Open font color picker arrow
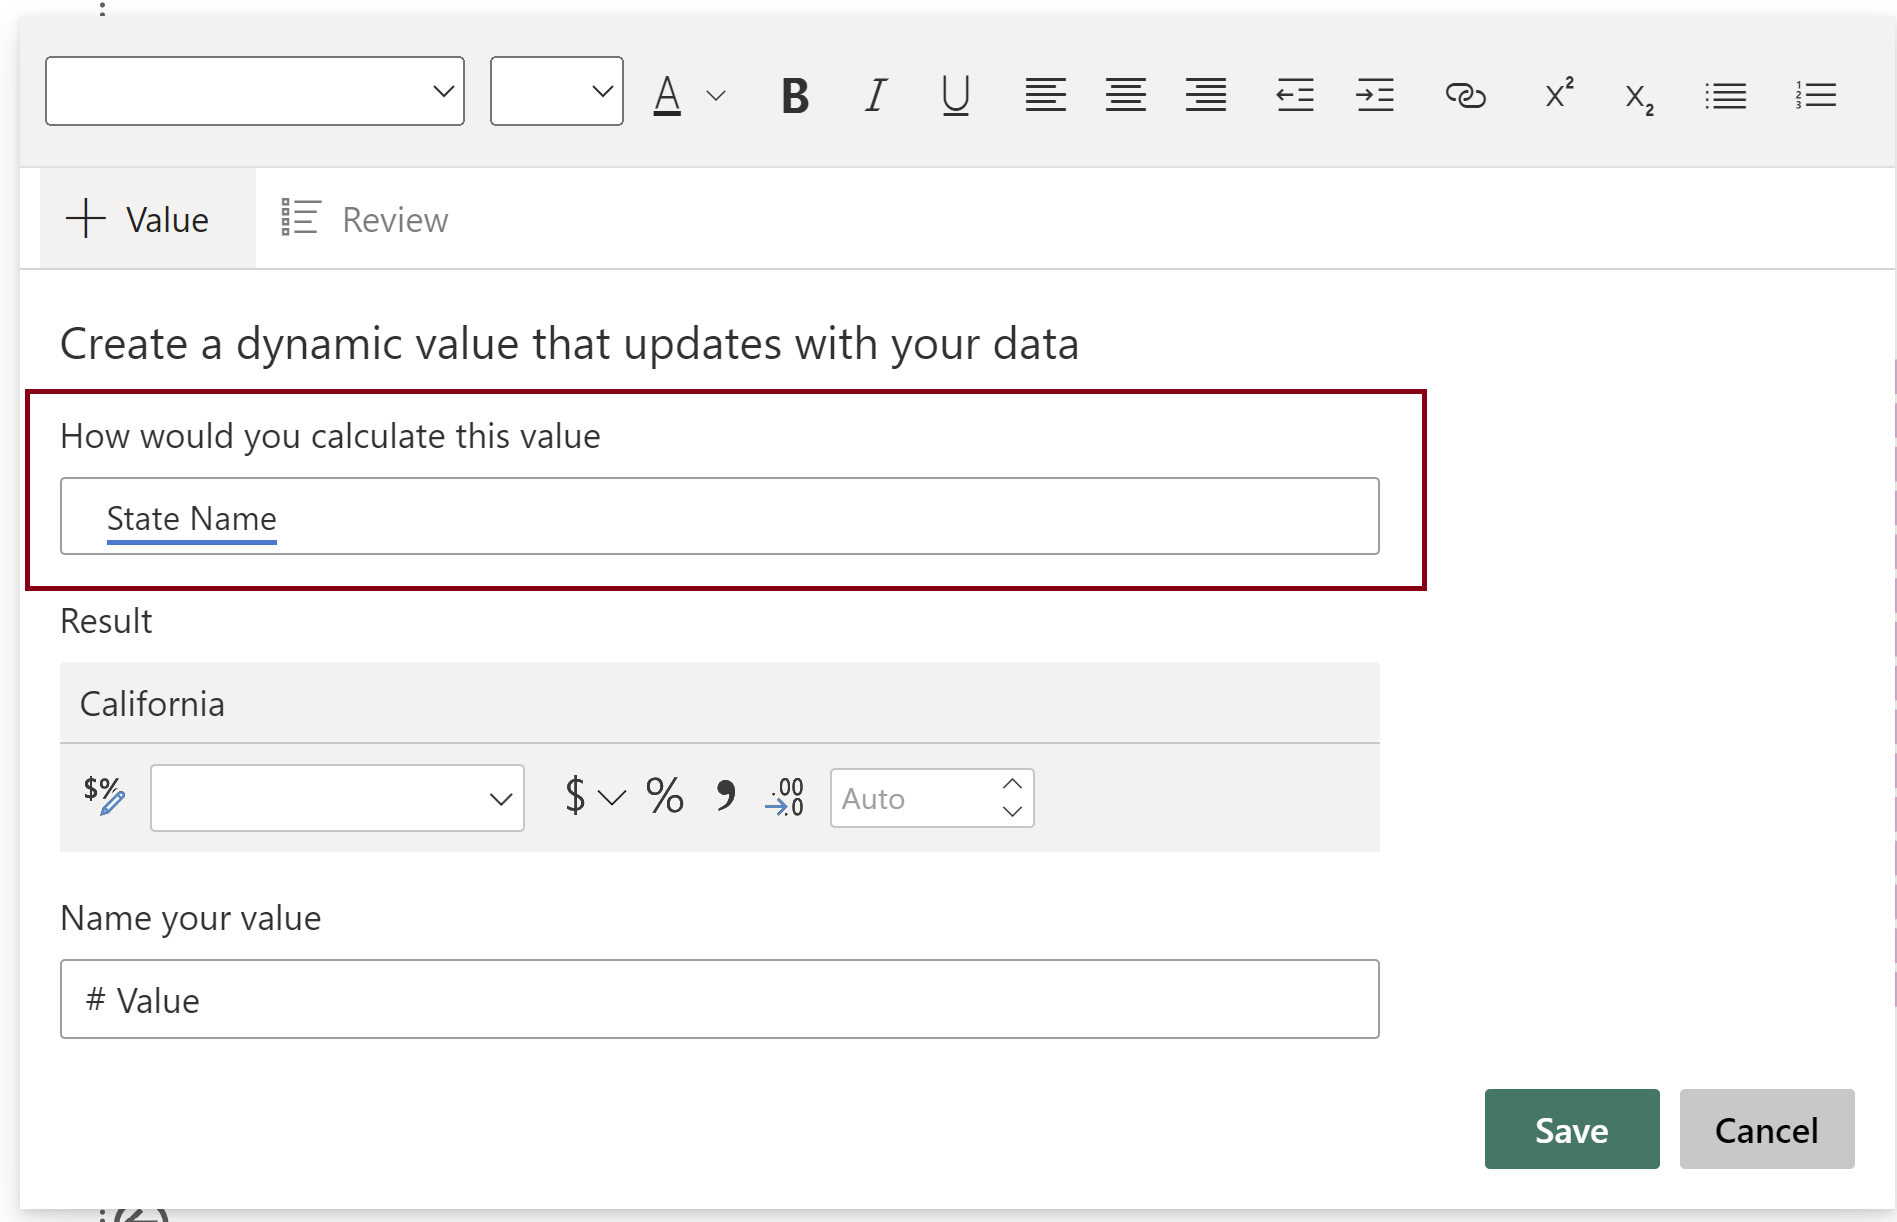 pos(716,96)
